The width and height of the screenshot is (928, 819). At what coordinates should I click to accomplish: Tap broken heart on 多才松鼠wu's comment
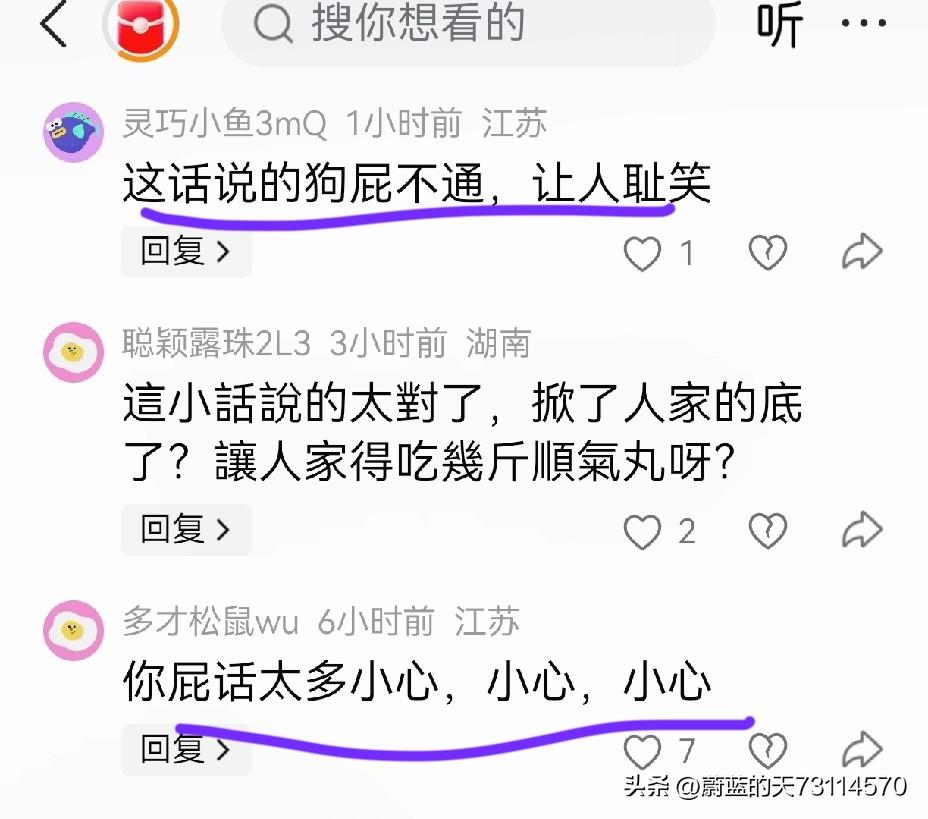[x=768, y=750]
